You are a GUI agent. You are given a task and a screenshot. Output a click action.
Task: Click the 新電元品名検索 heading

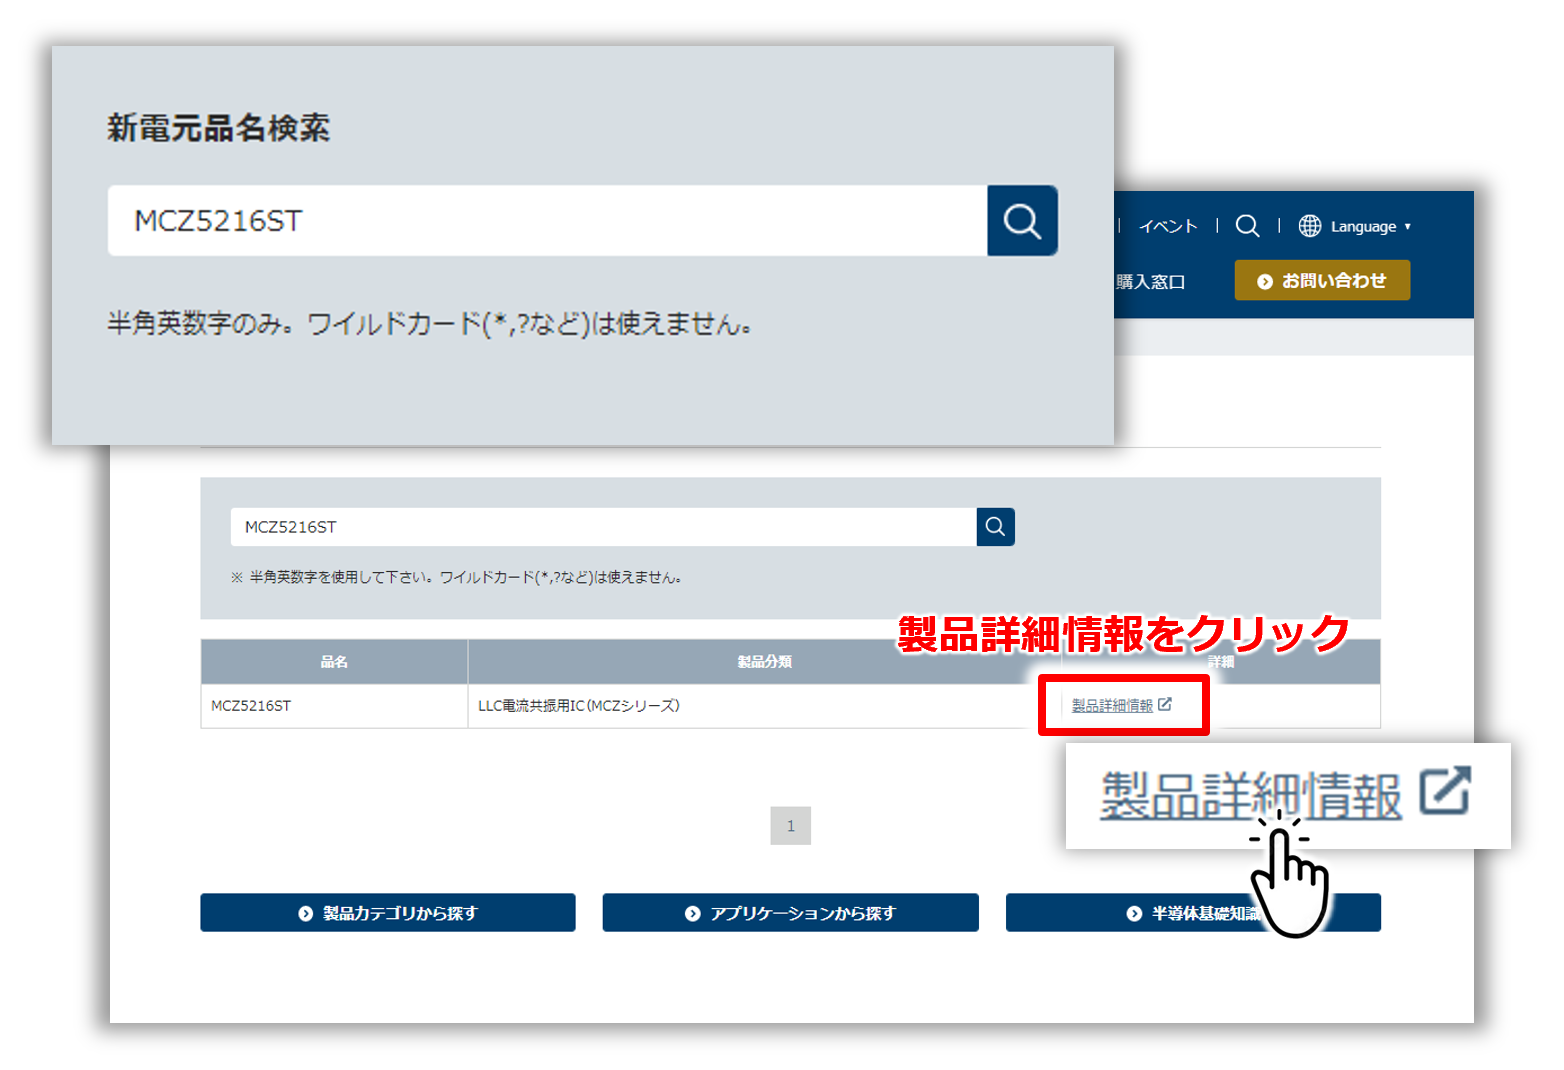(218, 128)
